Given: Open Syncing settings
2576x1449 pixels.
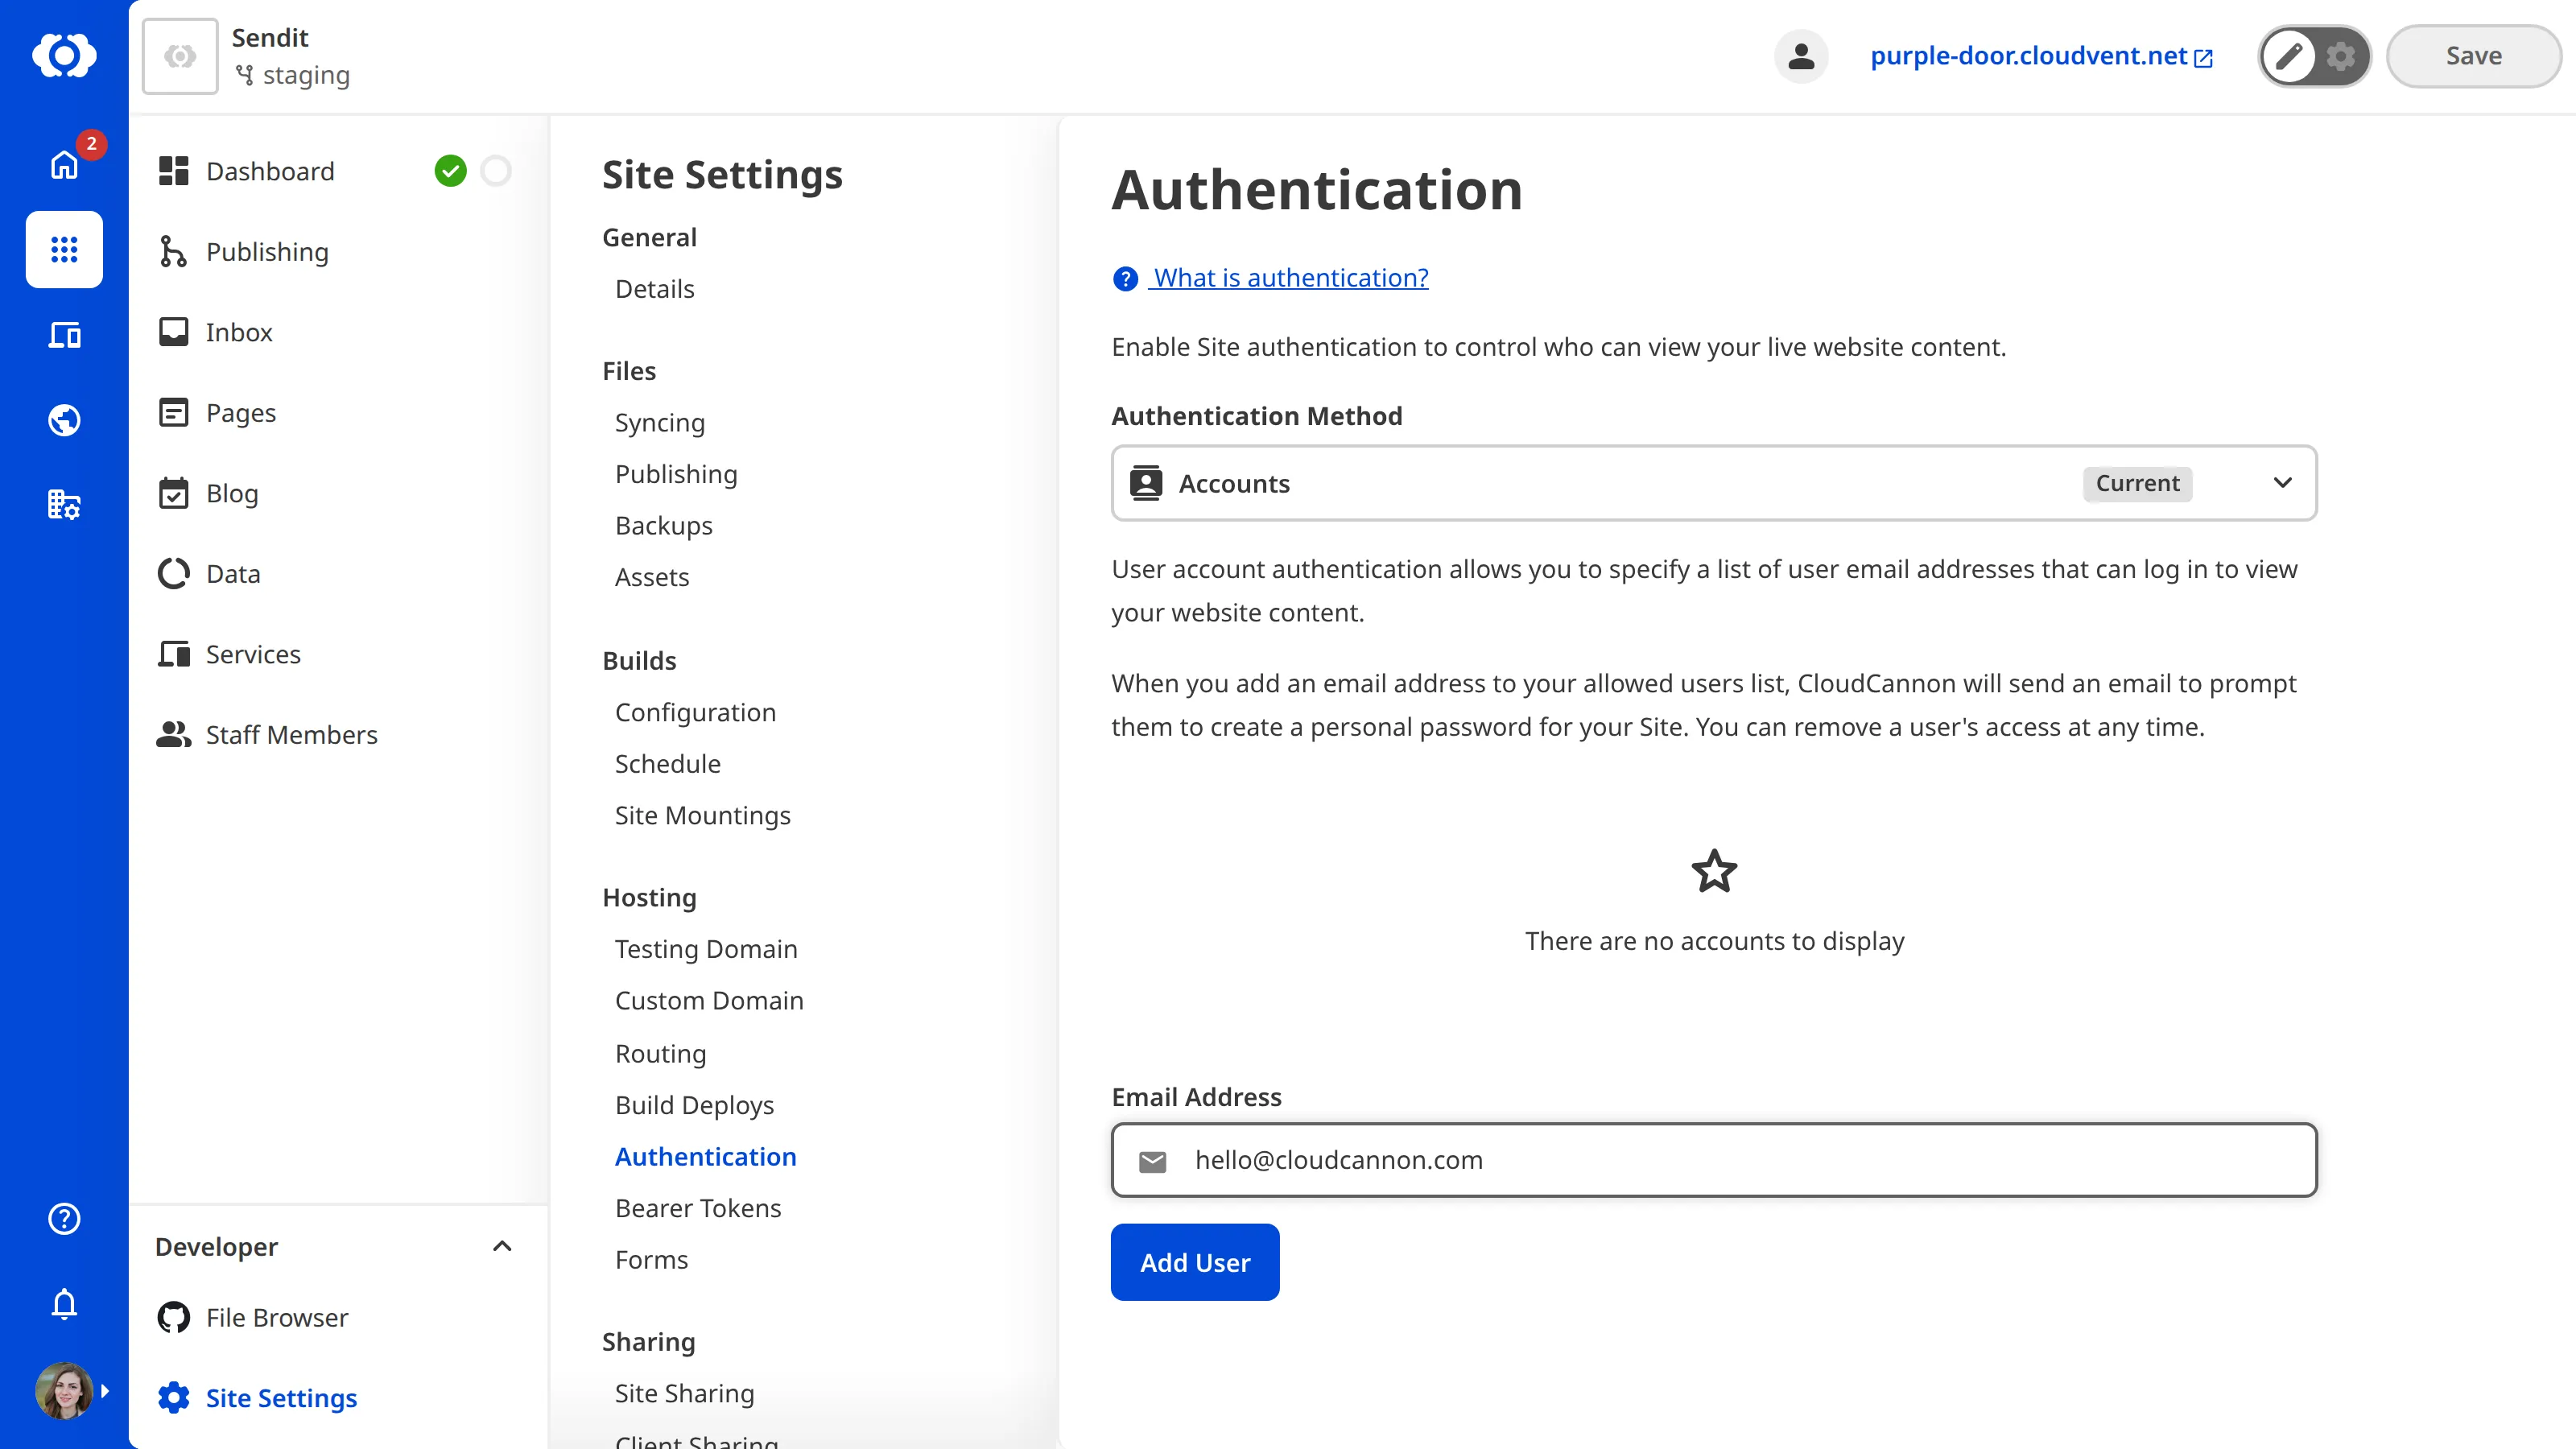Looking at the screenshot, I should (659, 423).
